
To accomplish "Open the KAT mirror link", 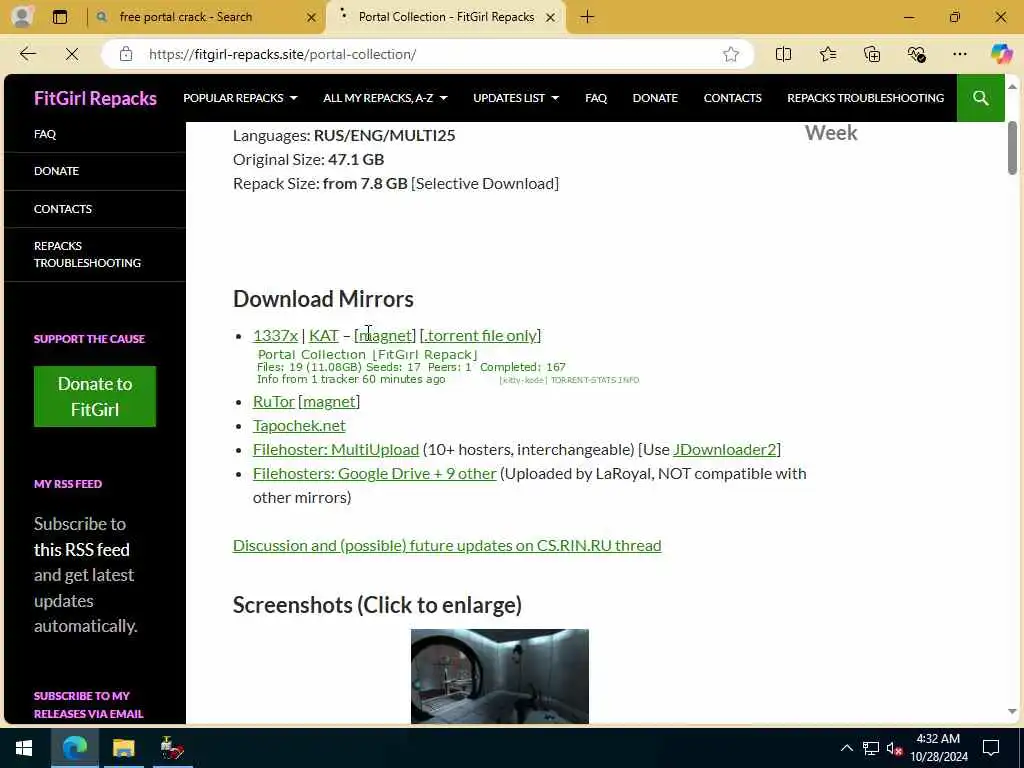I will click(323, 336).
